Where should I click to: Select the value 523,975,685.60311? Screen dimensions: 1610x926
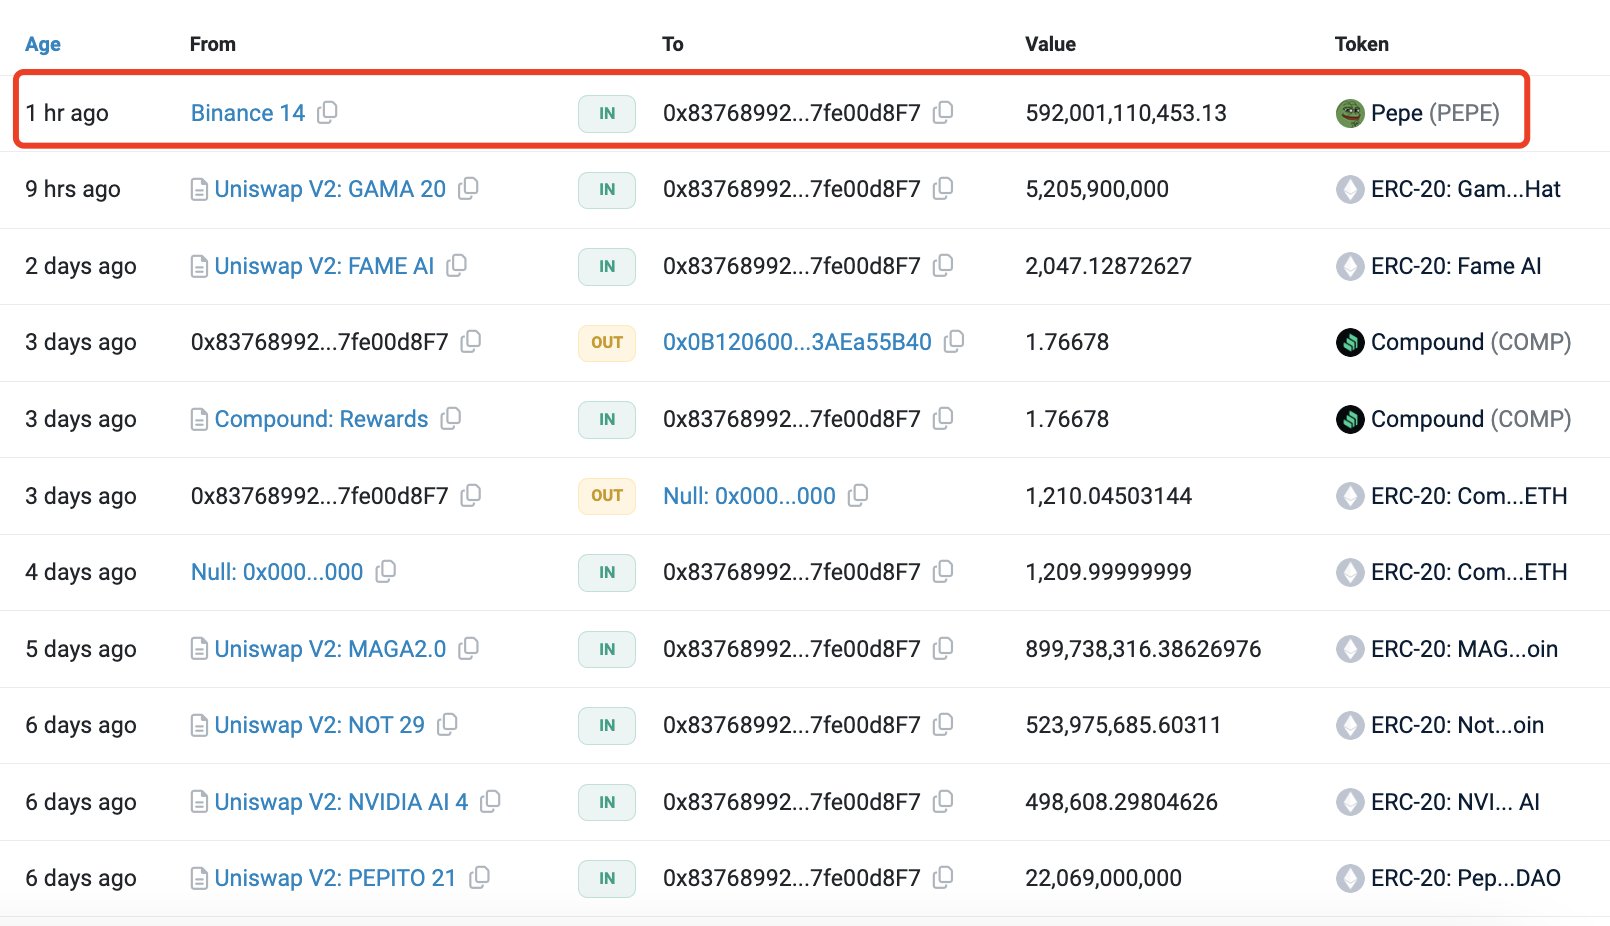coord(1123,725)
